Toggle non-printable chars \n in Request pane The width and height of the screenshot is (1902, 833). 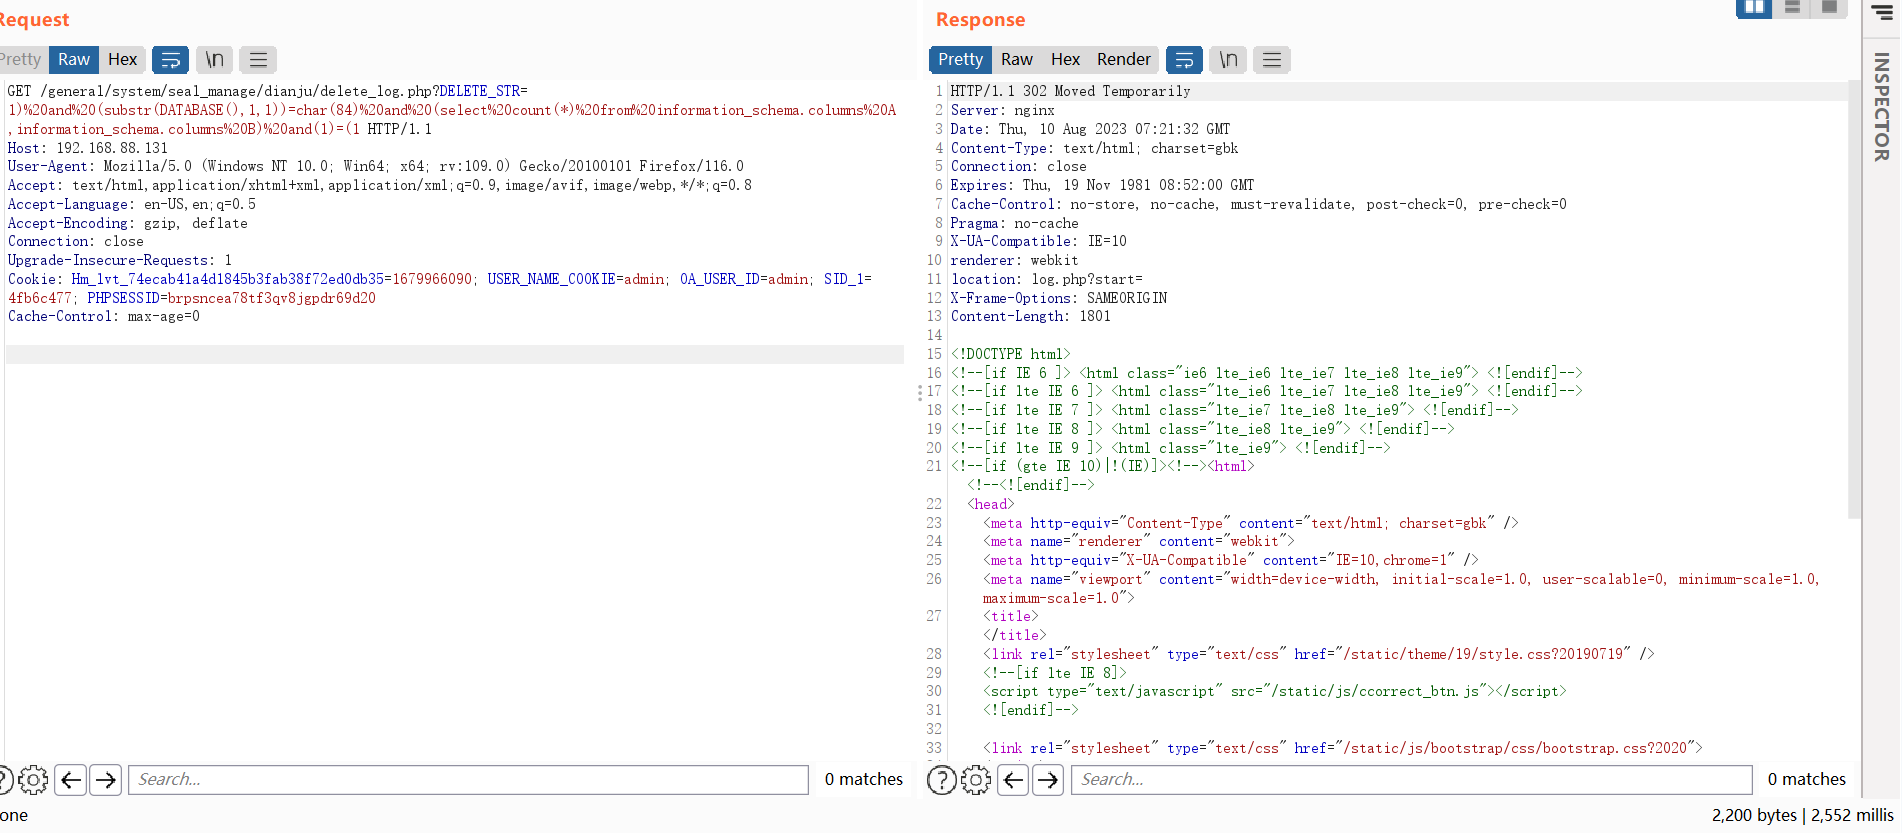215,60
